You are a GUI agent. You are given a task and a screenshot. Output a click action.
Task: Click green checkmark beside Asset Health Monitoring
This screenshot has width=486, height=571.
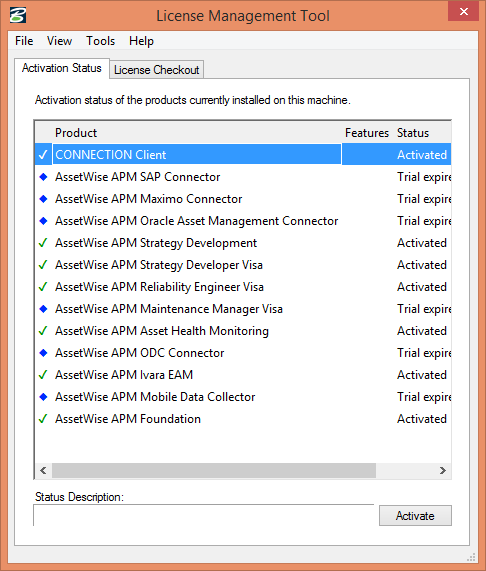click(43, 331)
